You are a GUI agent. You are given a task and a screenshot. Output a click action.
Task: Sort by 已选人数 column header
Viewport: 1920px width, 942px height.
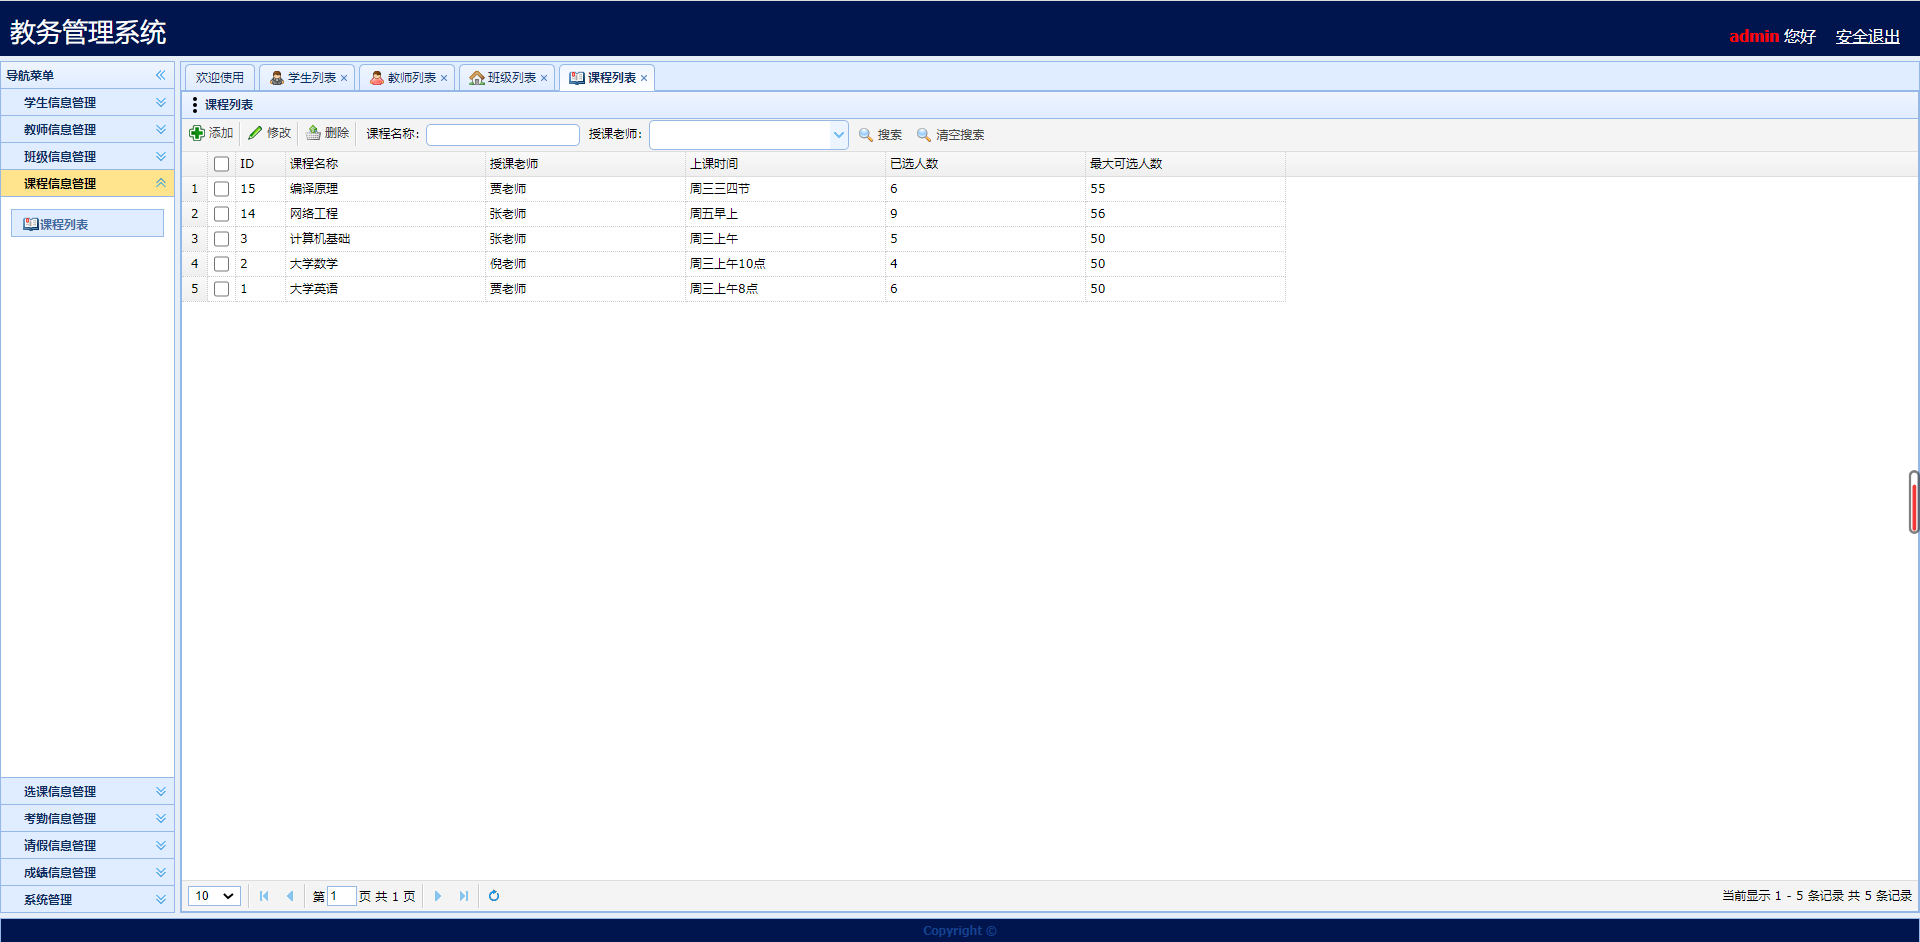tap(985, 164)
